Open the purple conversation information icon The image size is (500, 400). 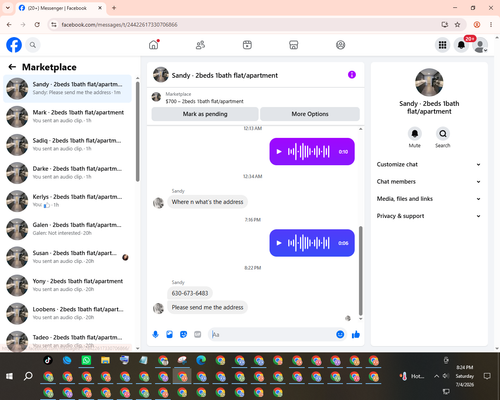[352, 75]
